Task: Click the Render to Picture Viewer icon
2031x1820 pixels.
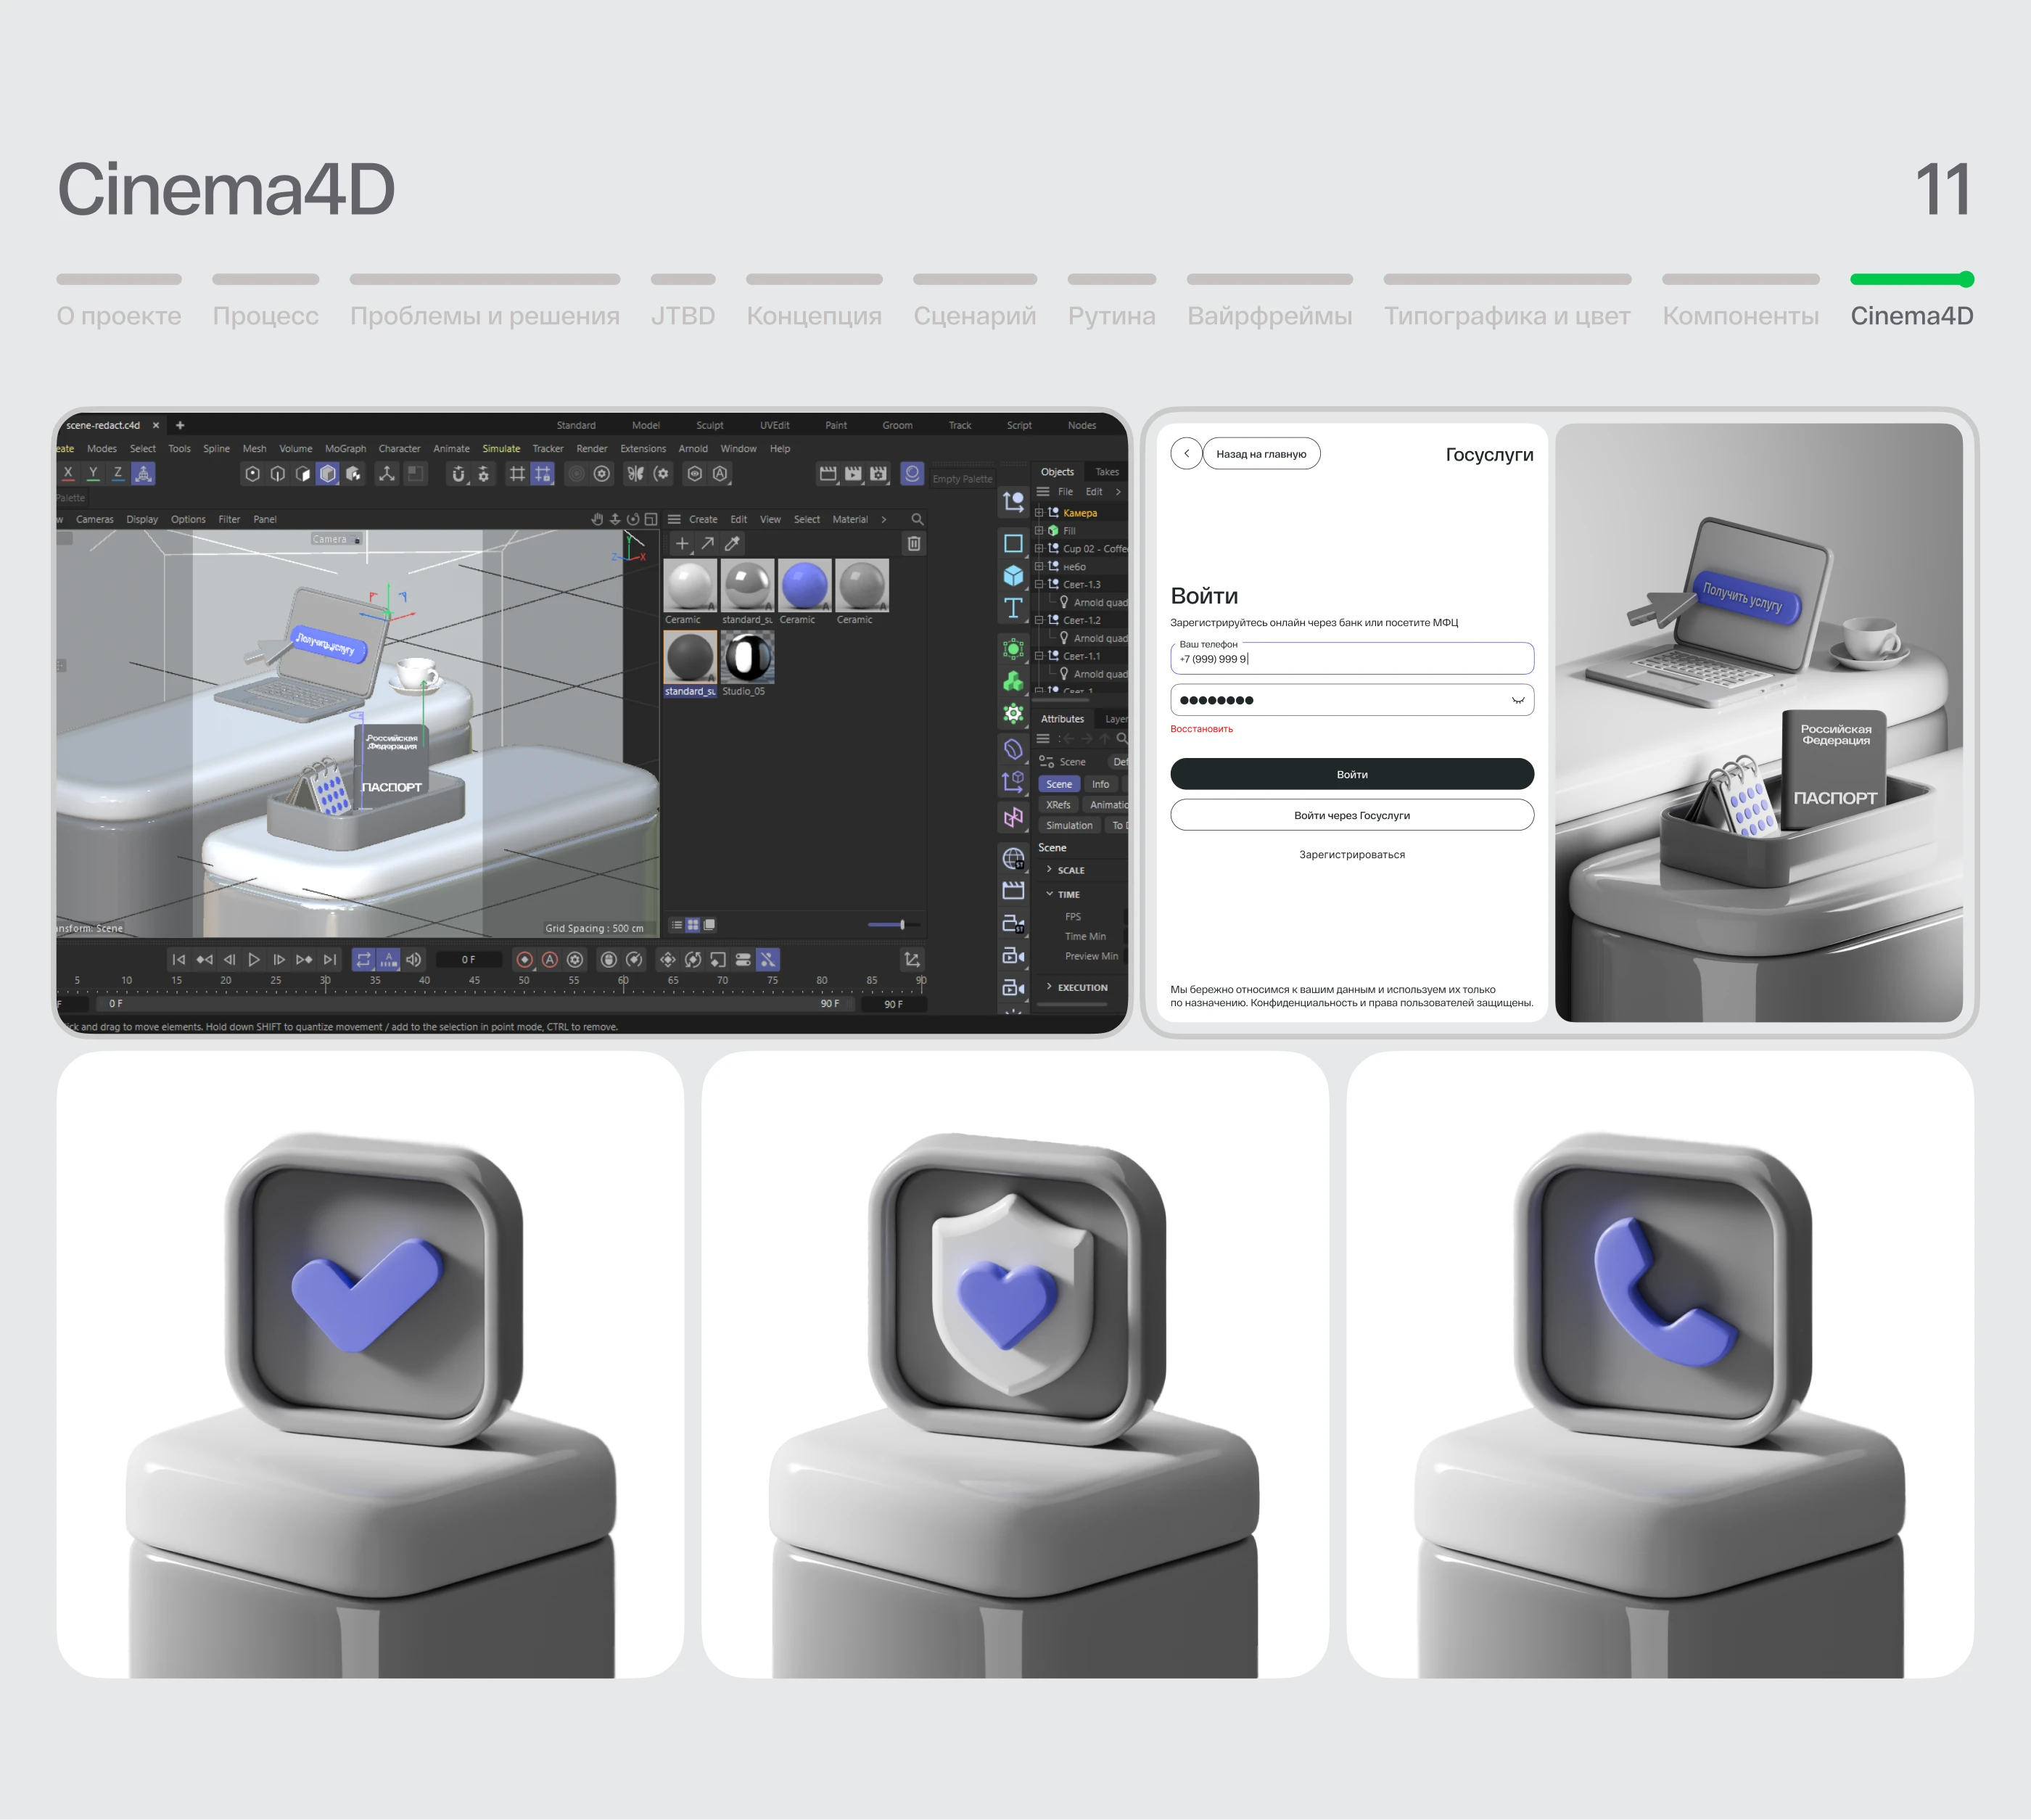Action: (x=853, y=474)
